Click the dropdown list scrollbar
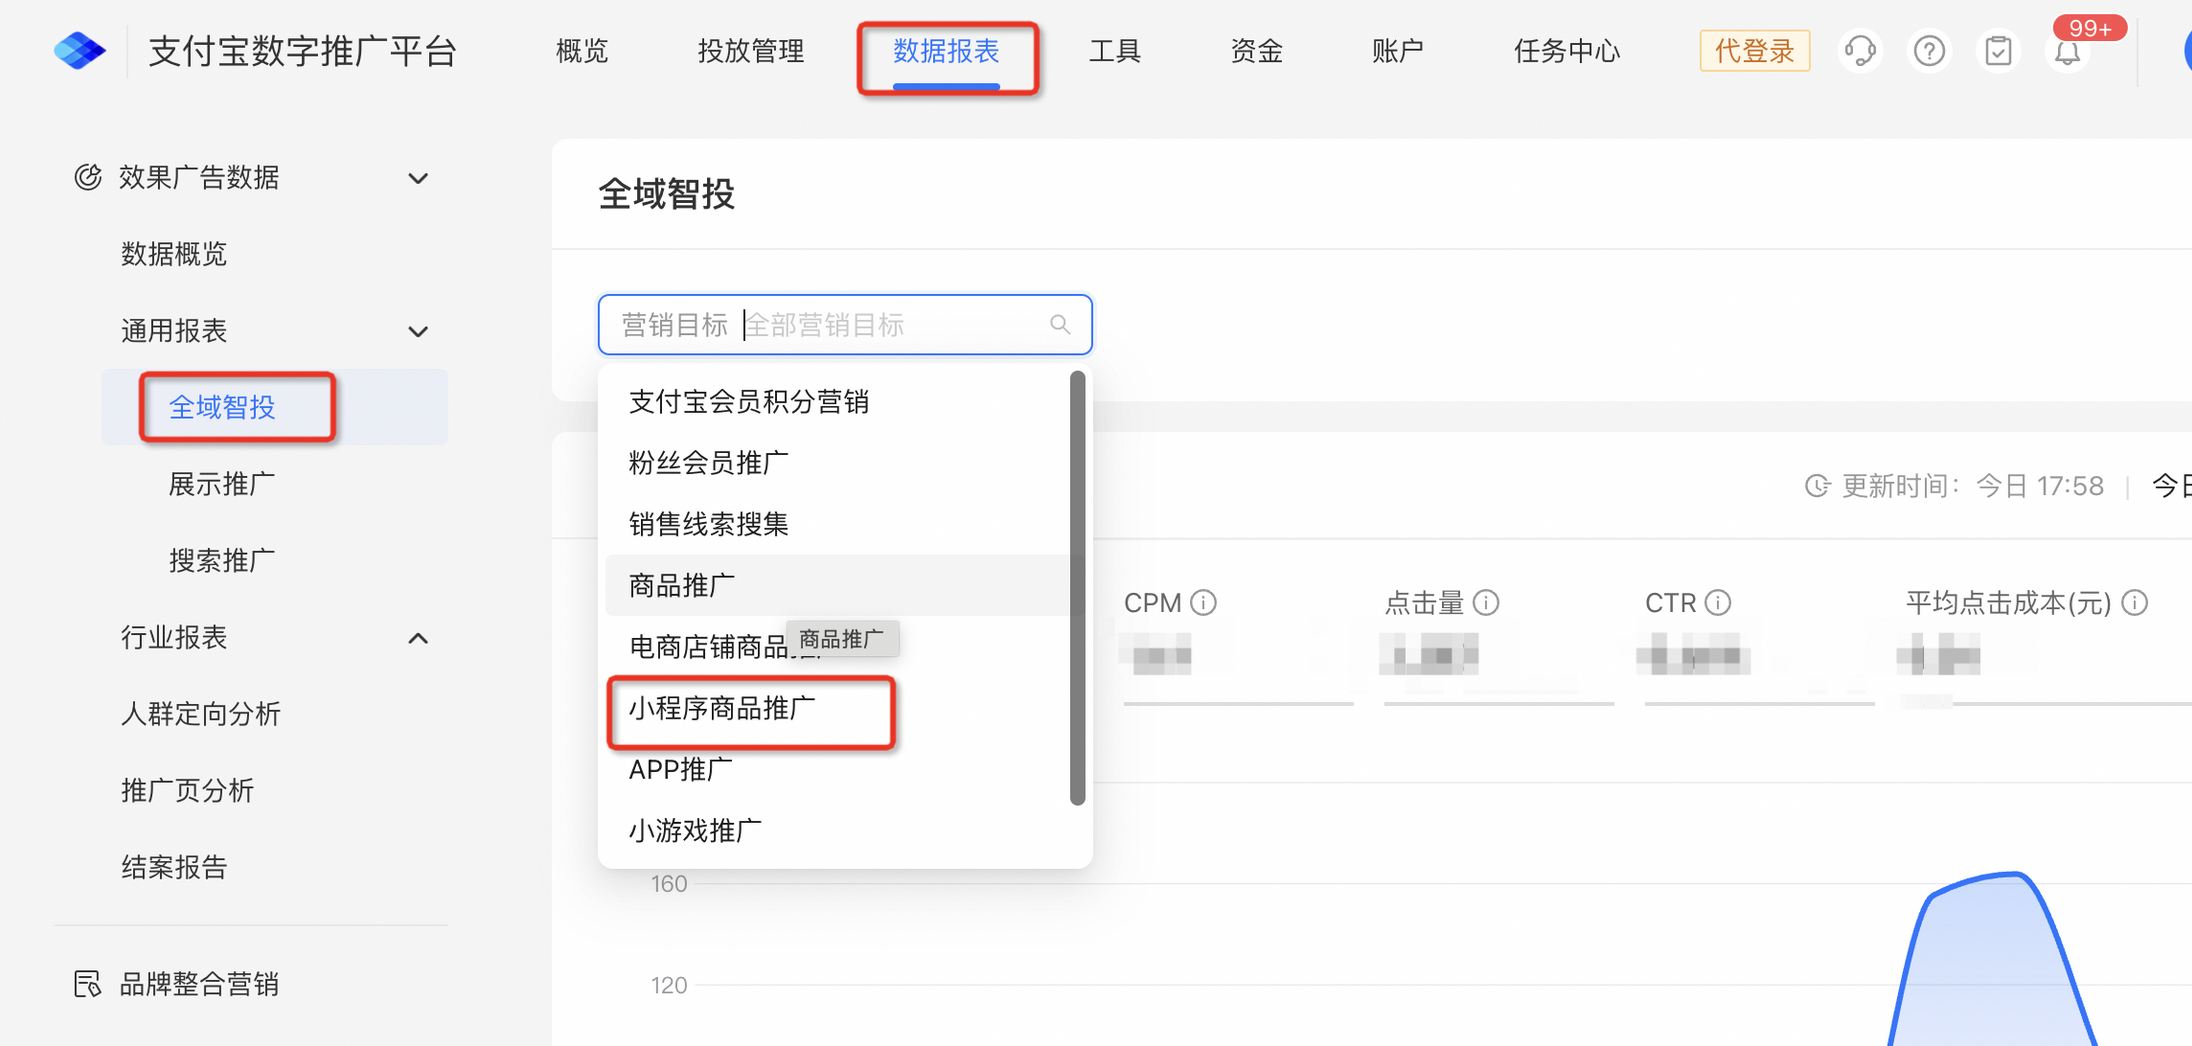2192x1046 pixels. point(1077,588)
